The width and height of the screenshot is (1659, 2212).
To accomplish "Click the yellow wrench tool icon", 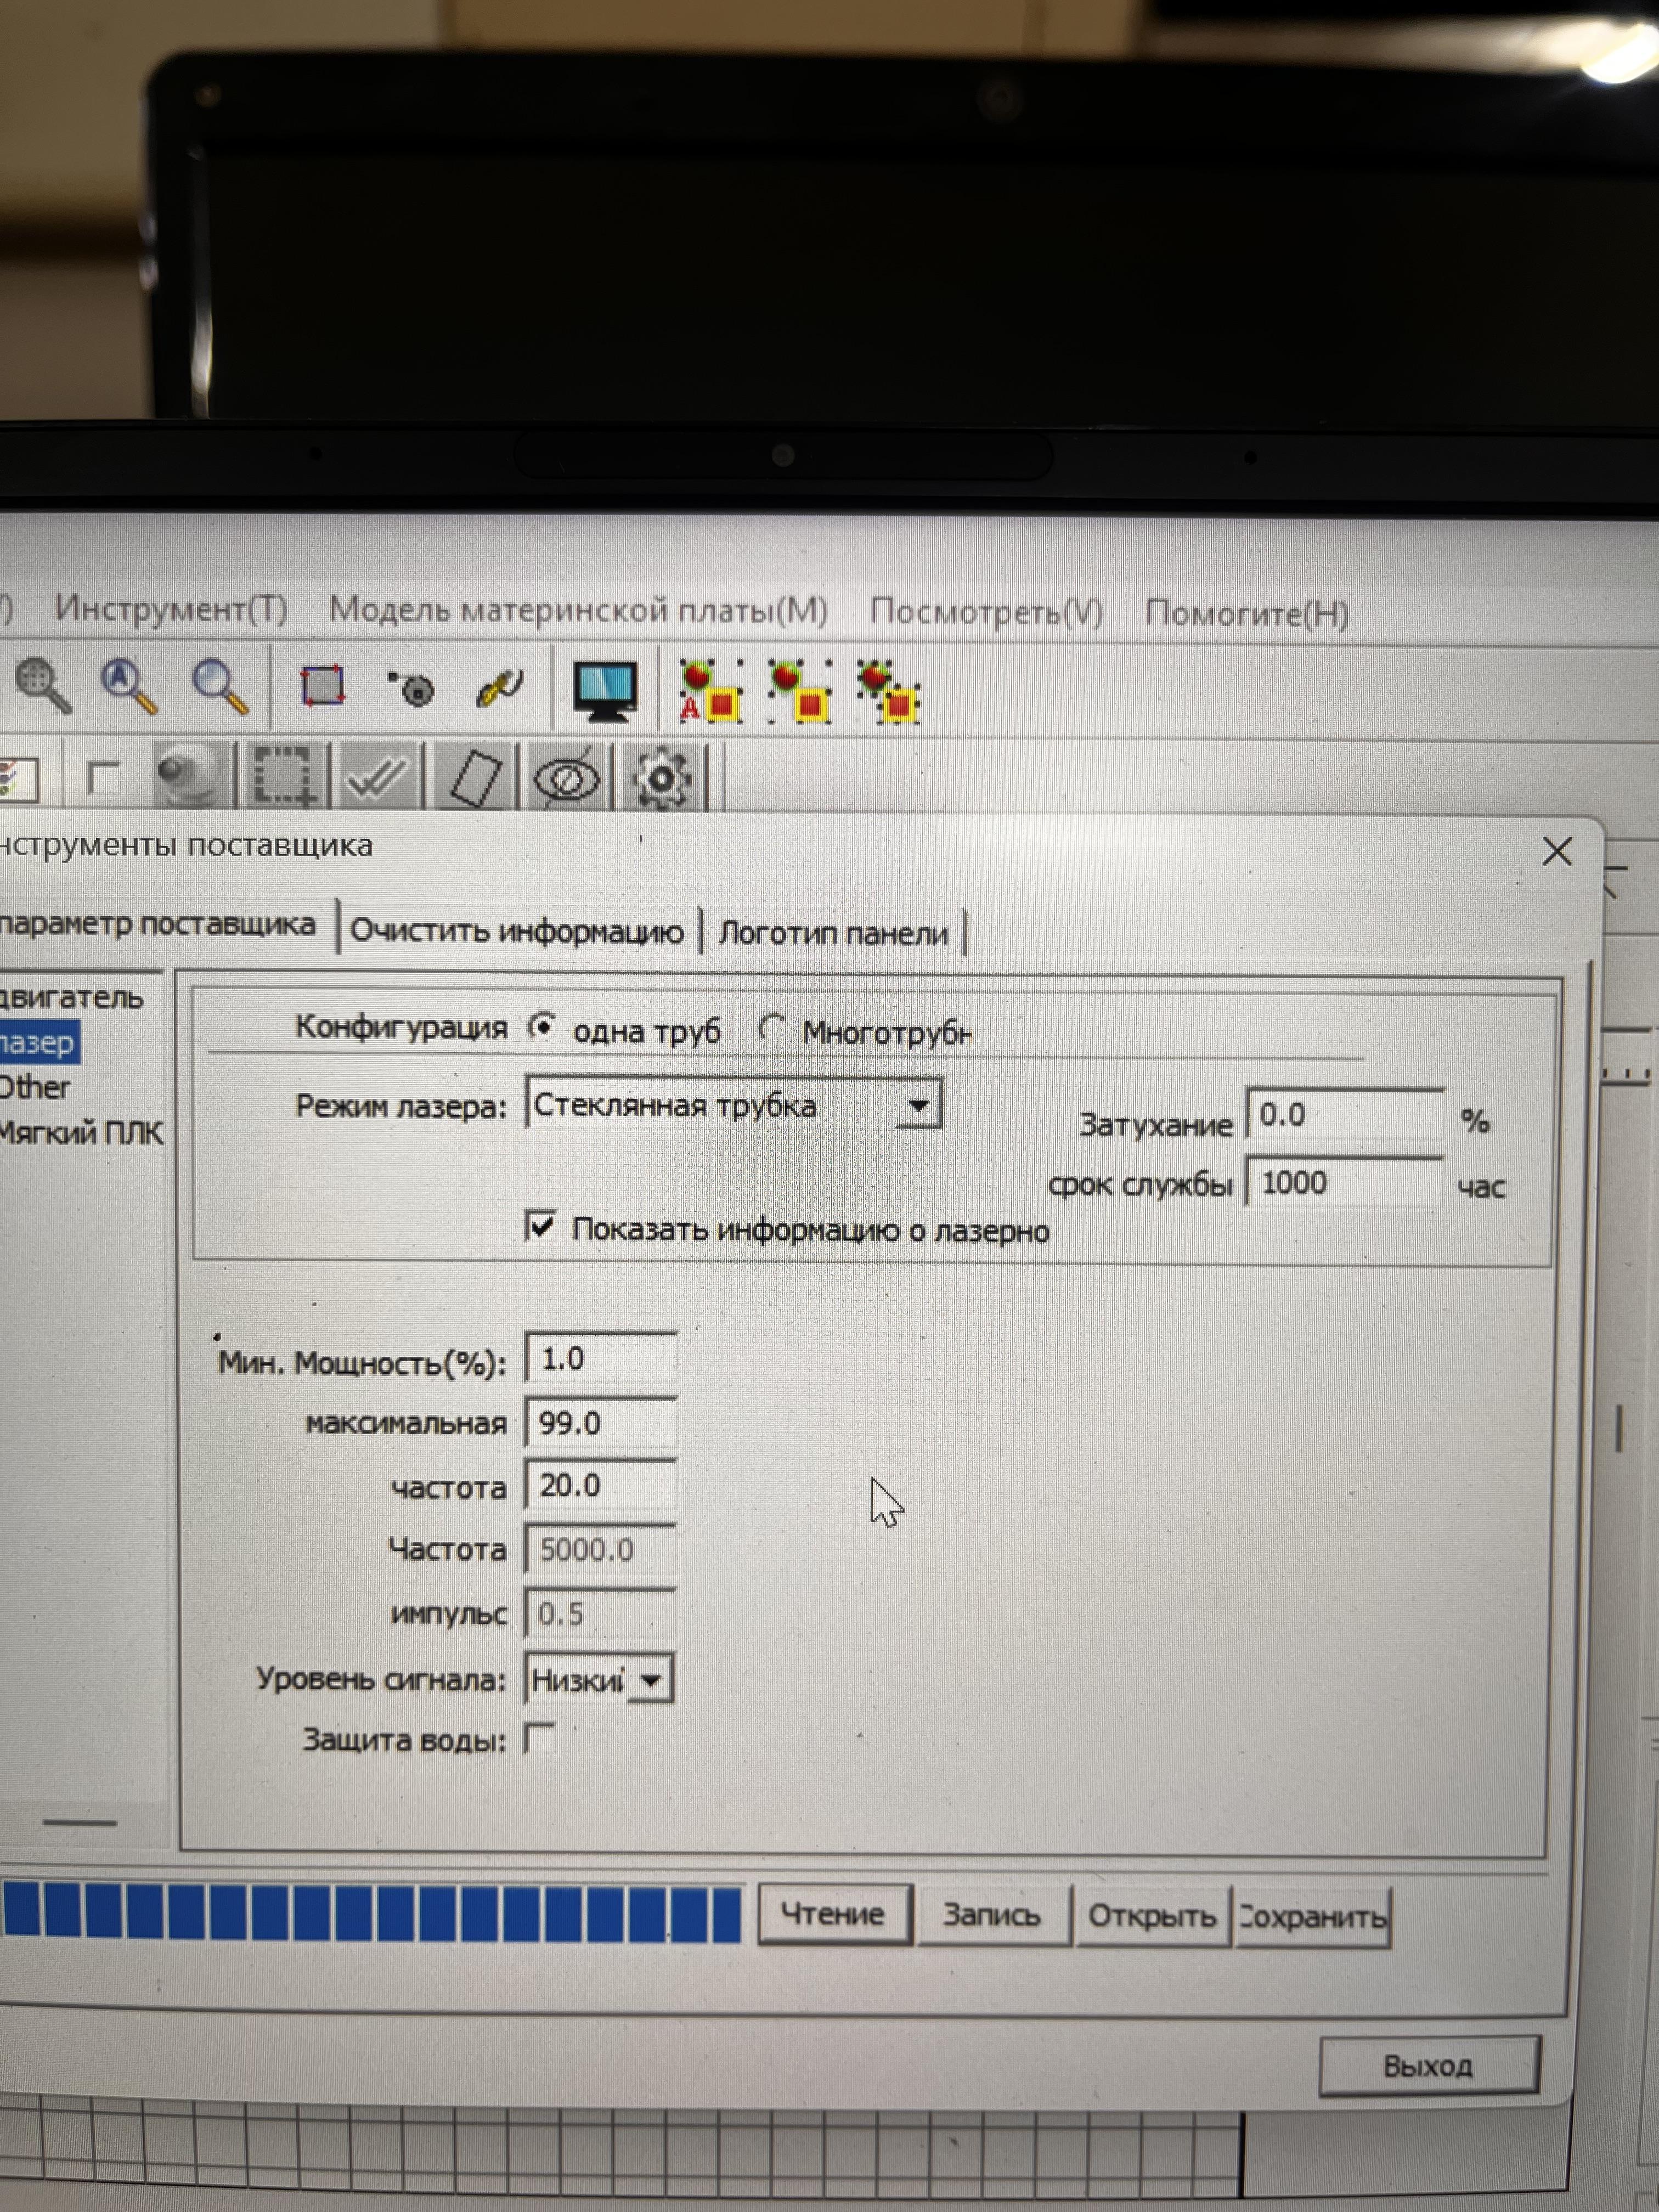I will [x=499, y=688].
